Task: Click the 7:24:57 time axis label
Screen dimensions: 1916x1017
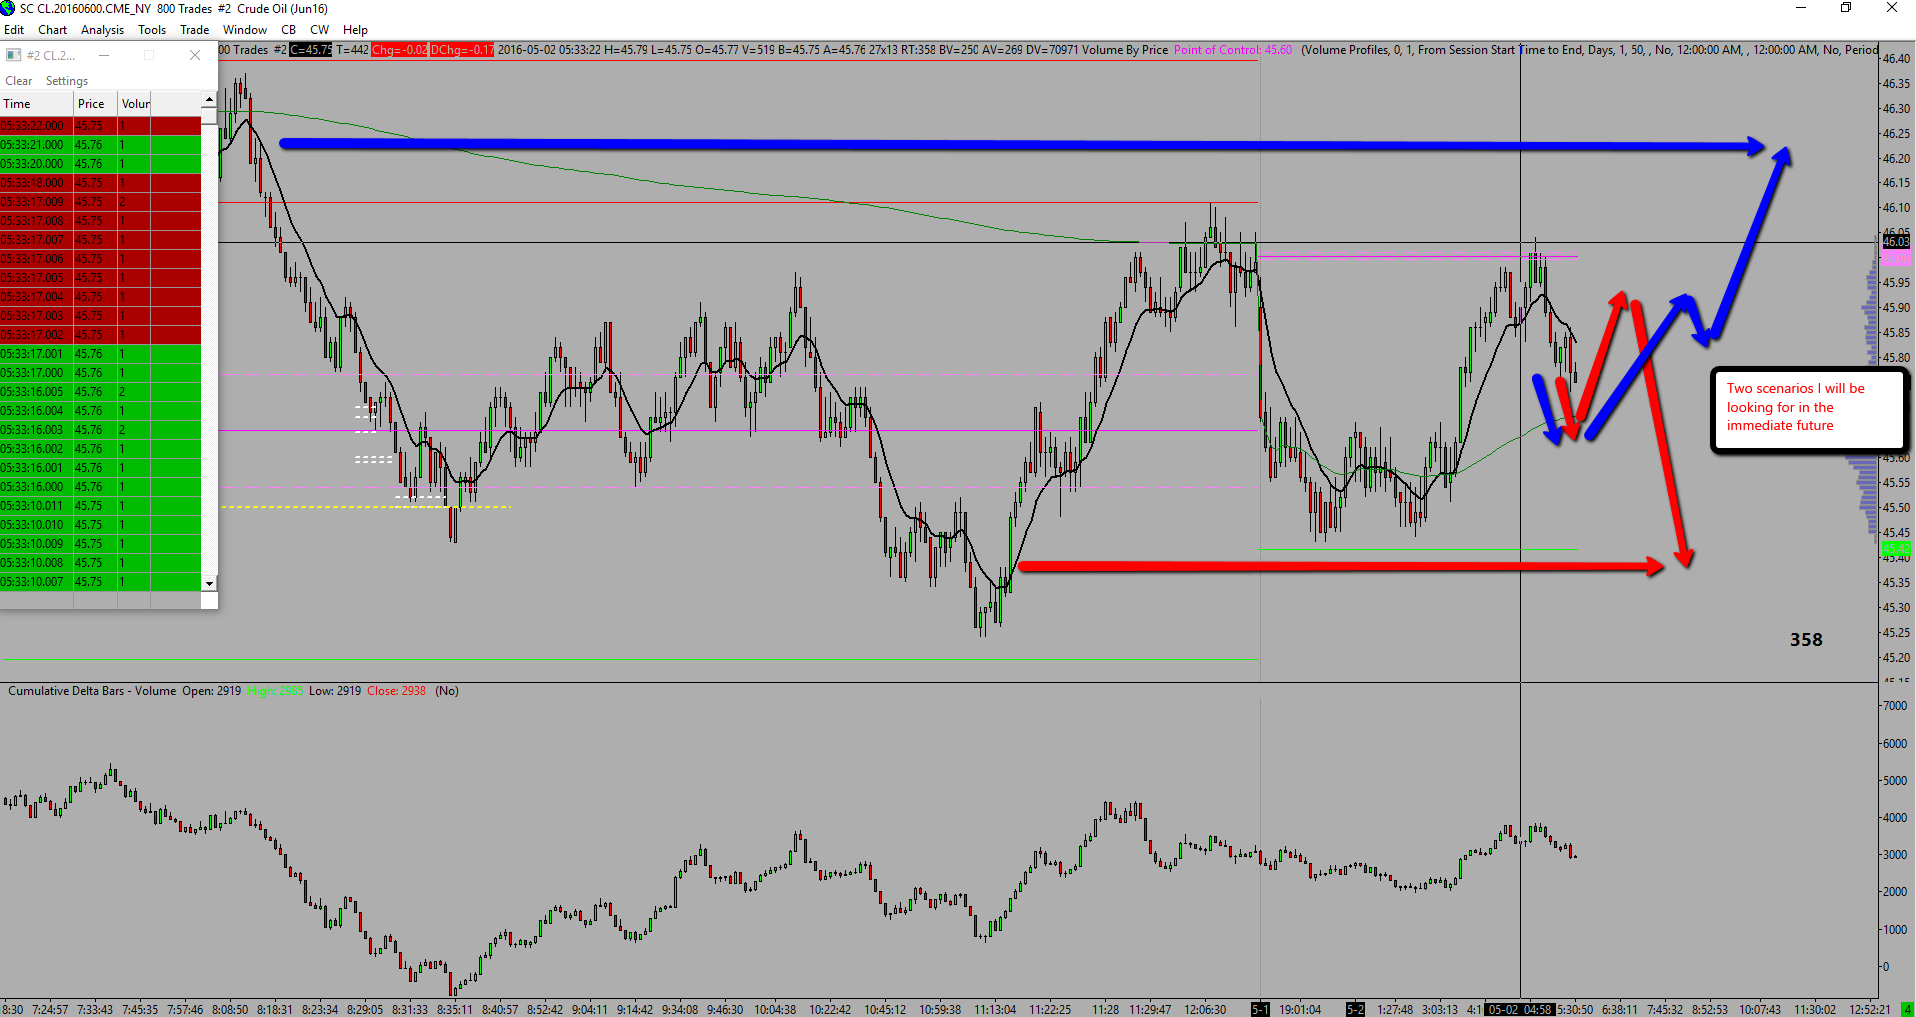Action: click(50, 1010)
